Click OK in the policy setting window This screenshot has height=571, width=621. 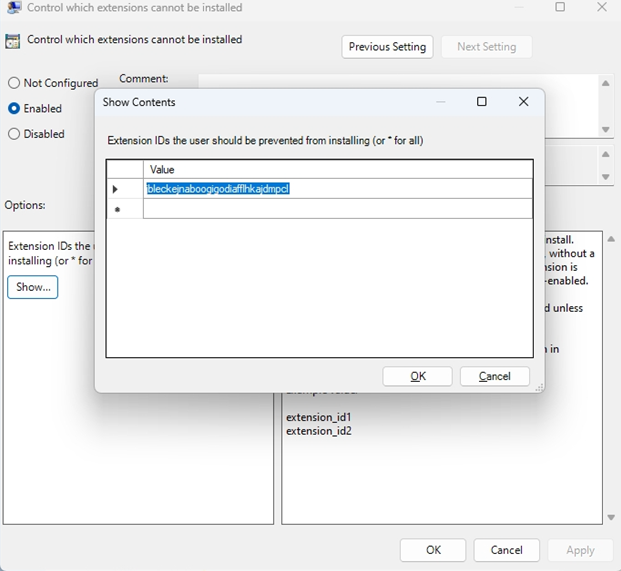coord(433,550)
